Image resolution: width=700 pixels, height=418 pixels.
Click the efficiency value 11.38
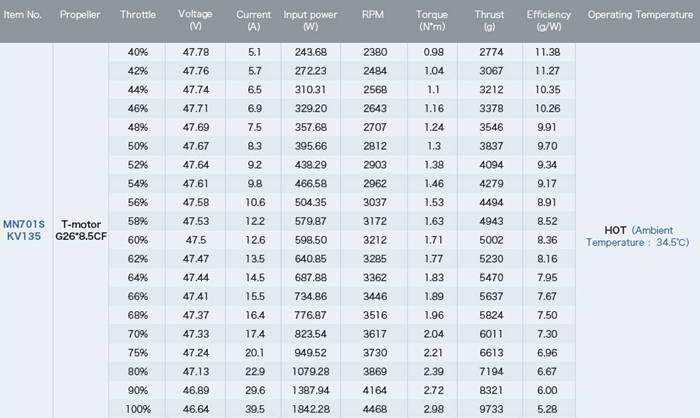(548, 51)
